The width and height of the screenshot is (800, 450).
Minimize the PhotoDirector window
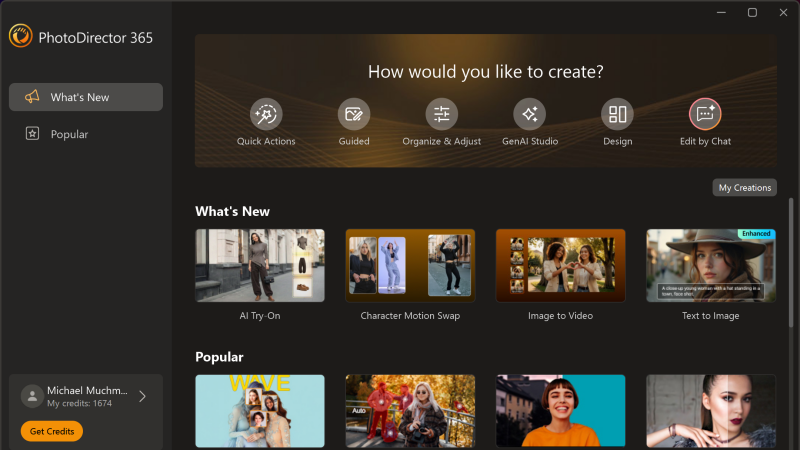pos(721,12)
